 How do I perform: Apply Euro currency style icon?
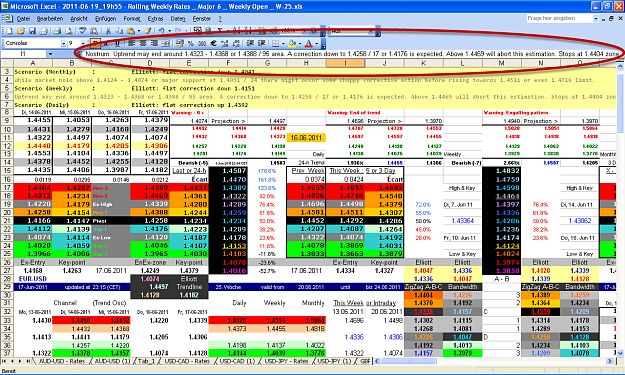[213, 43]
